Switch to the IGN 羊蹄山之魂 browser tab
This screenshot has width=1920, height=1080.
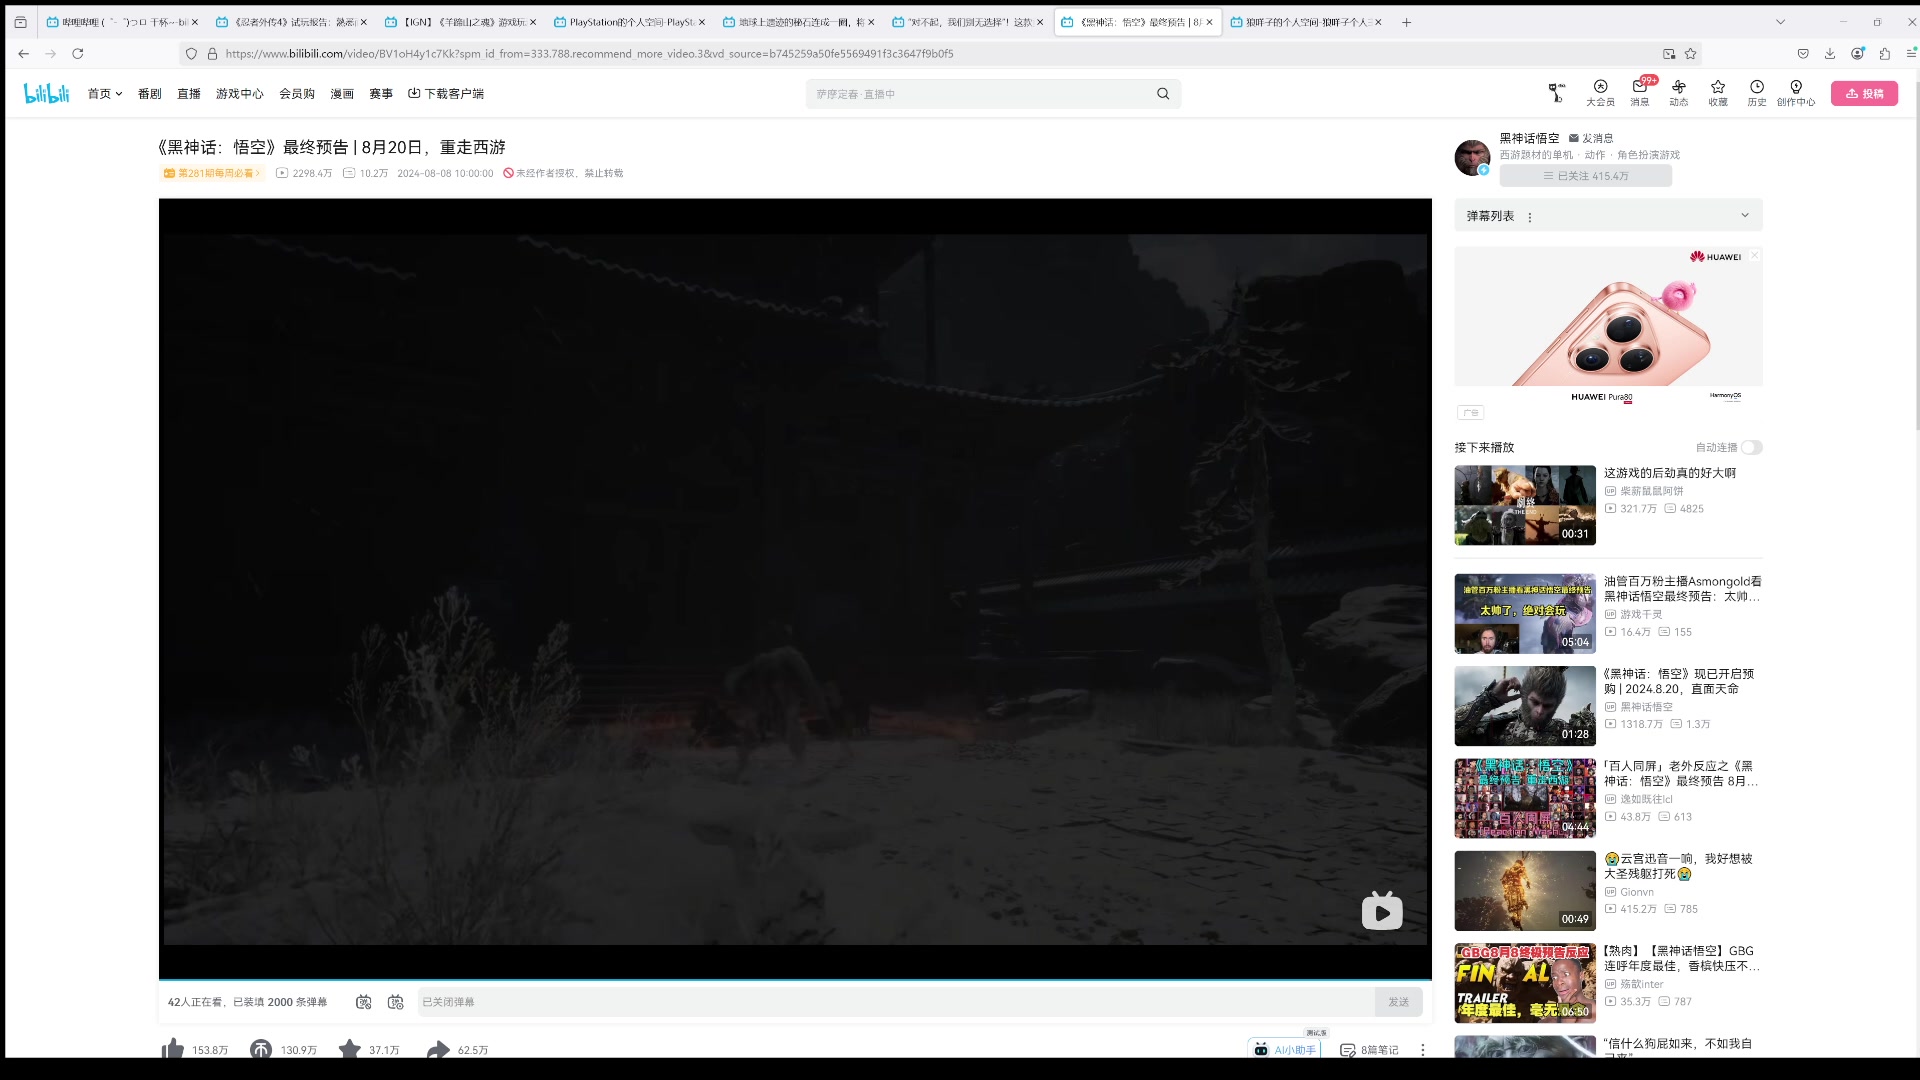point(460,22)
